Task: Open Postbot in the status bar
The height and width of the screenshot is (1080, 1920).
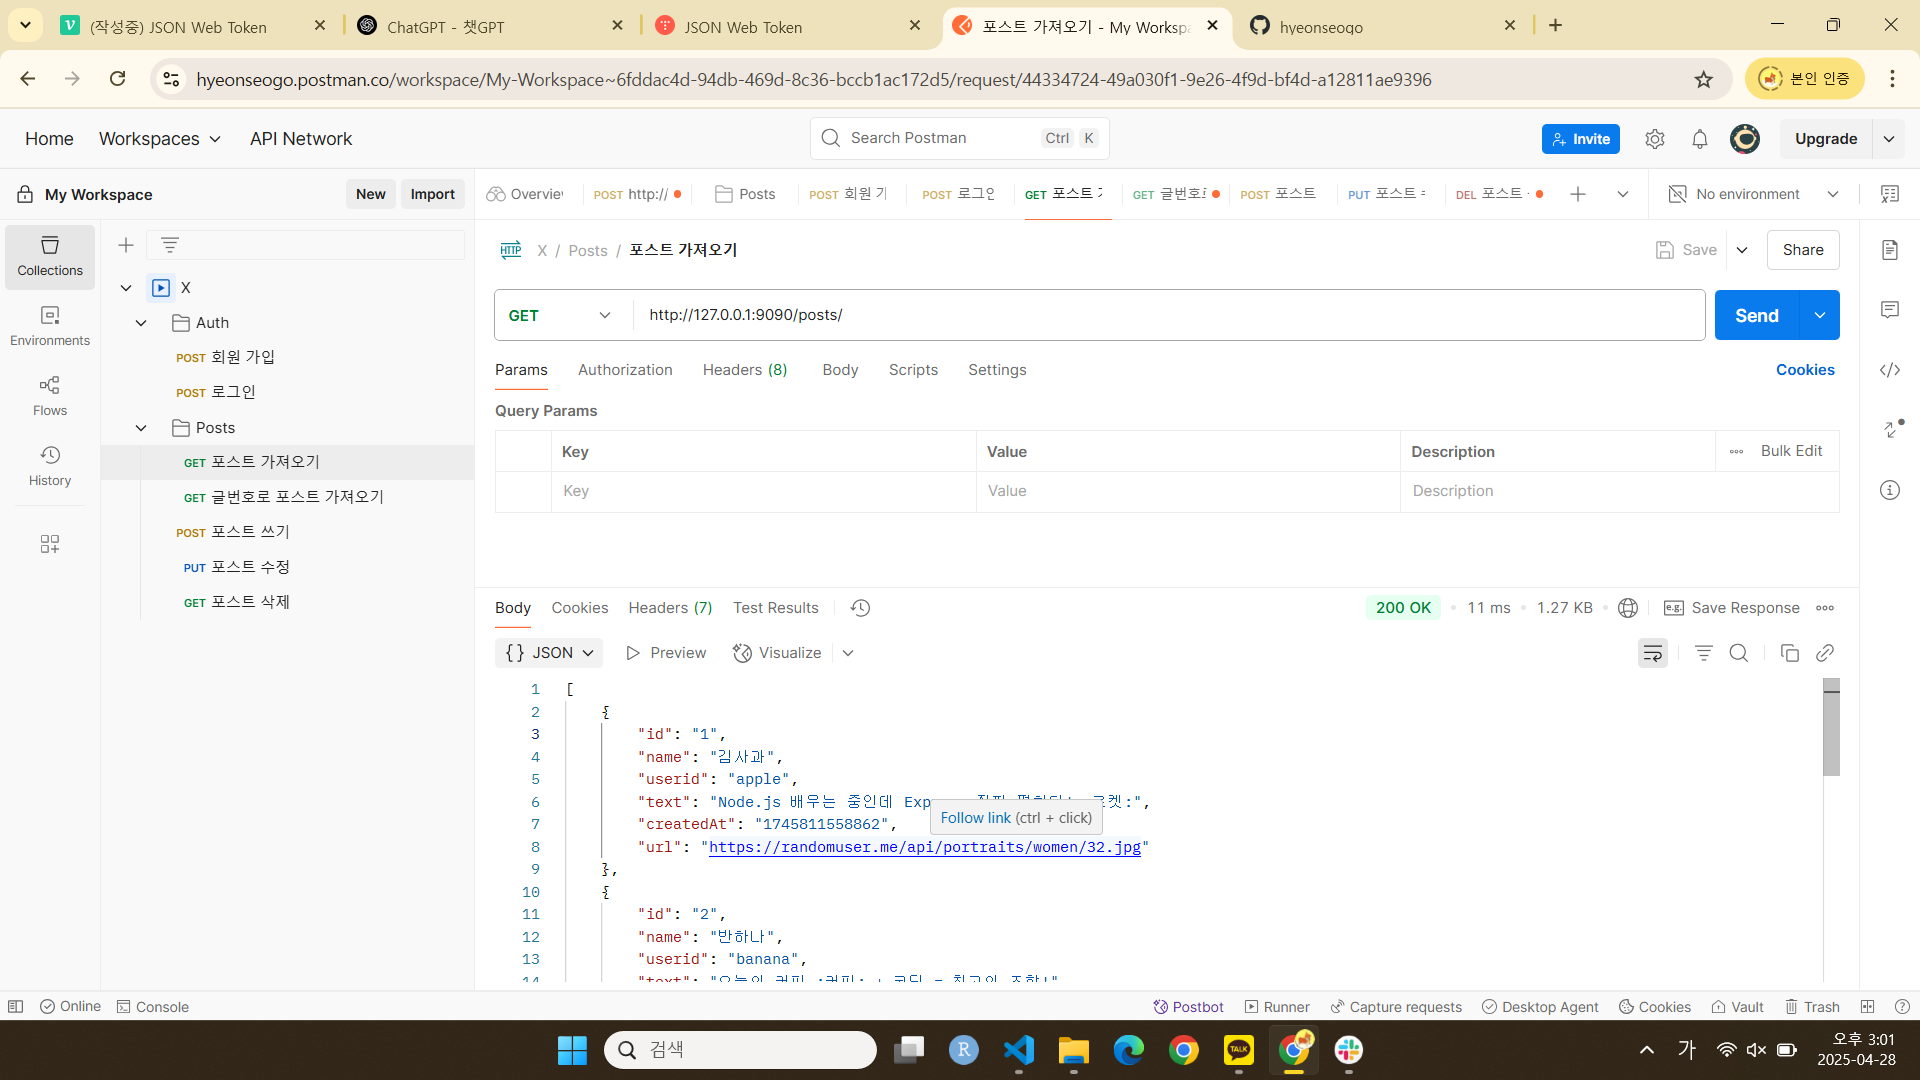Action: point(1188,1007)
